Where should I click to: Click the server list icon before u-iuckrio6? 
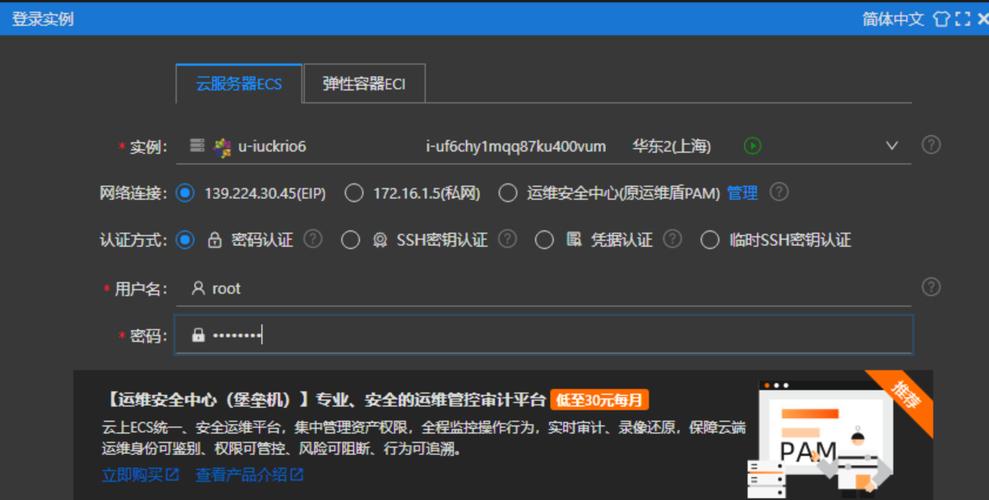197,146
